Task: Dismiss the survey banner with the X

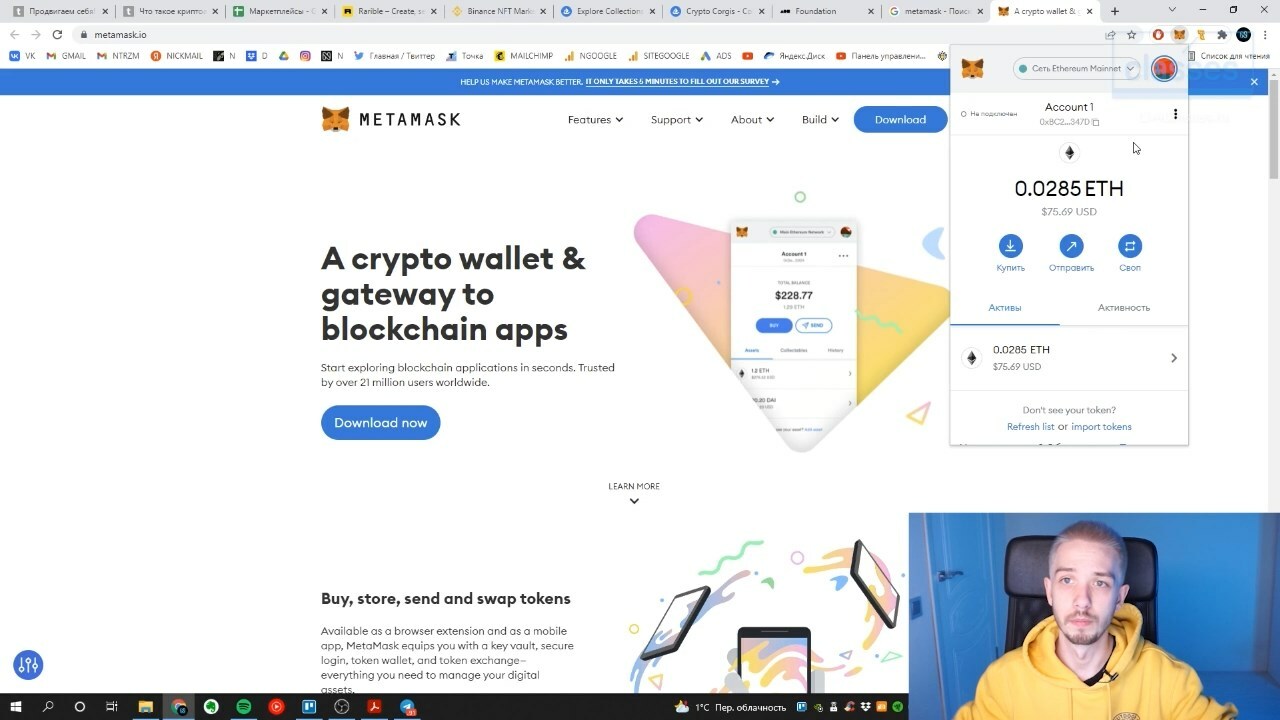Action: click(1254, 82)
